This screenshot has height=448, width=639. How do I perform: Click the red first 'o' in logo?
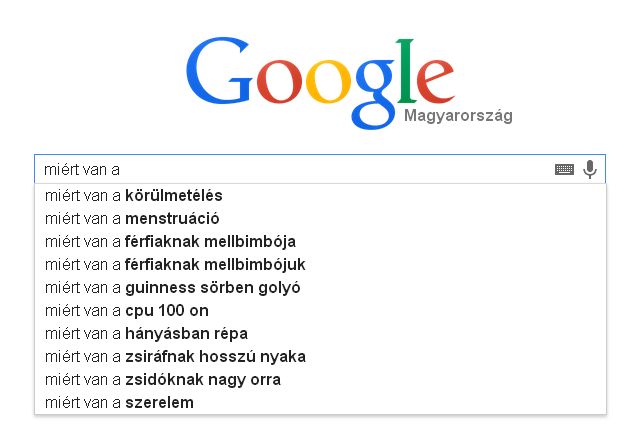279,82
